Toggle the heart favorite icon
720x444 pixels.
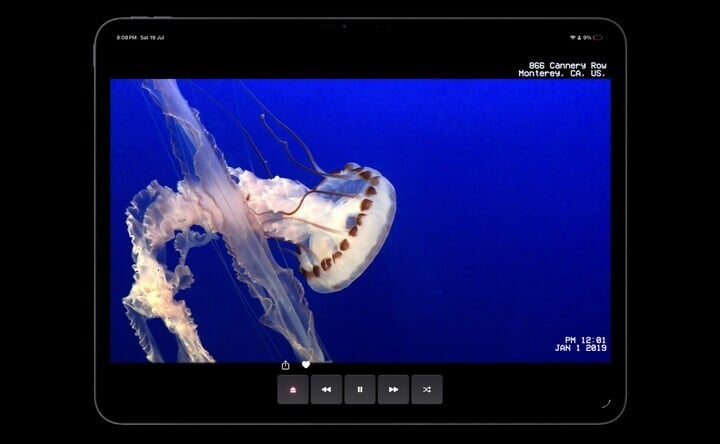click(306, 365)
